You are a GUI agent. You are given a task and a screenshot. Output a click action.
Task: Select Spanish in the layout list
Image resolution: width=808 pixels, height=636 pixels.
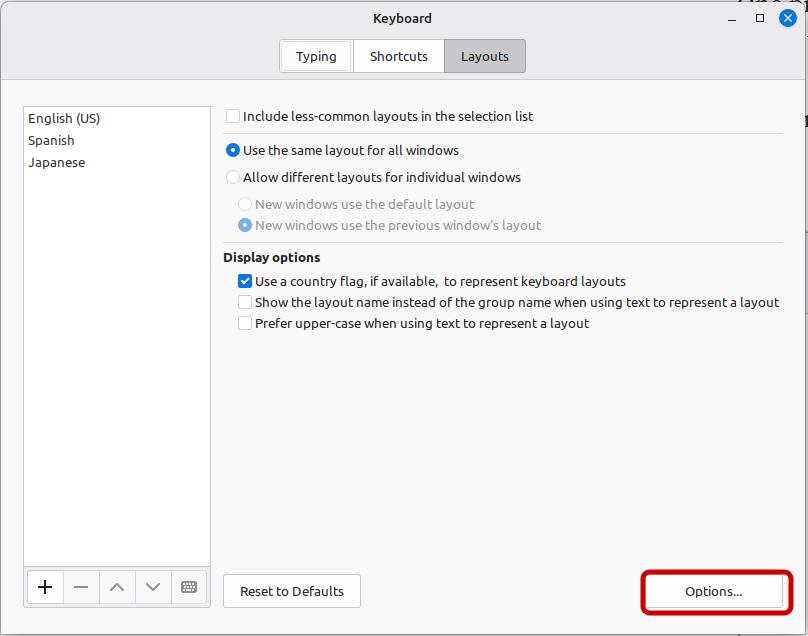pos(117,141)
